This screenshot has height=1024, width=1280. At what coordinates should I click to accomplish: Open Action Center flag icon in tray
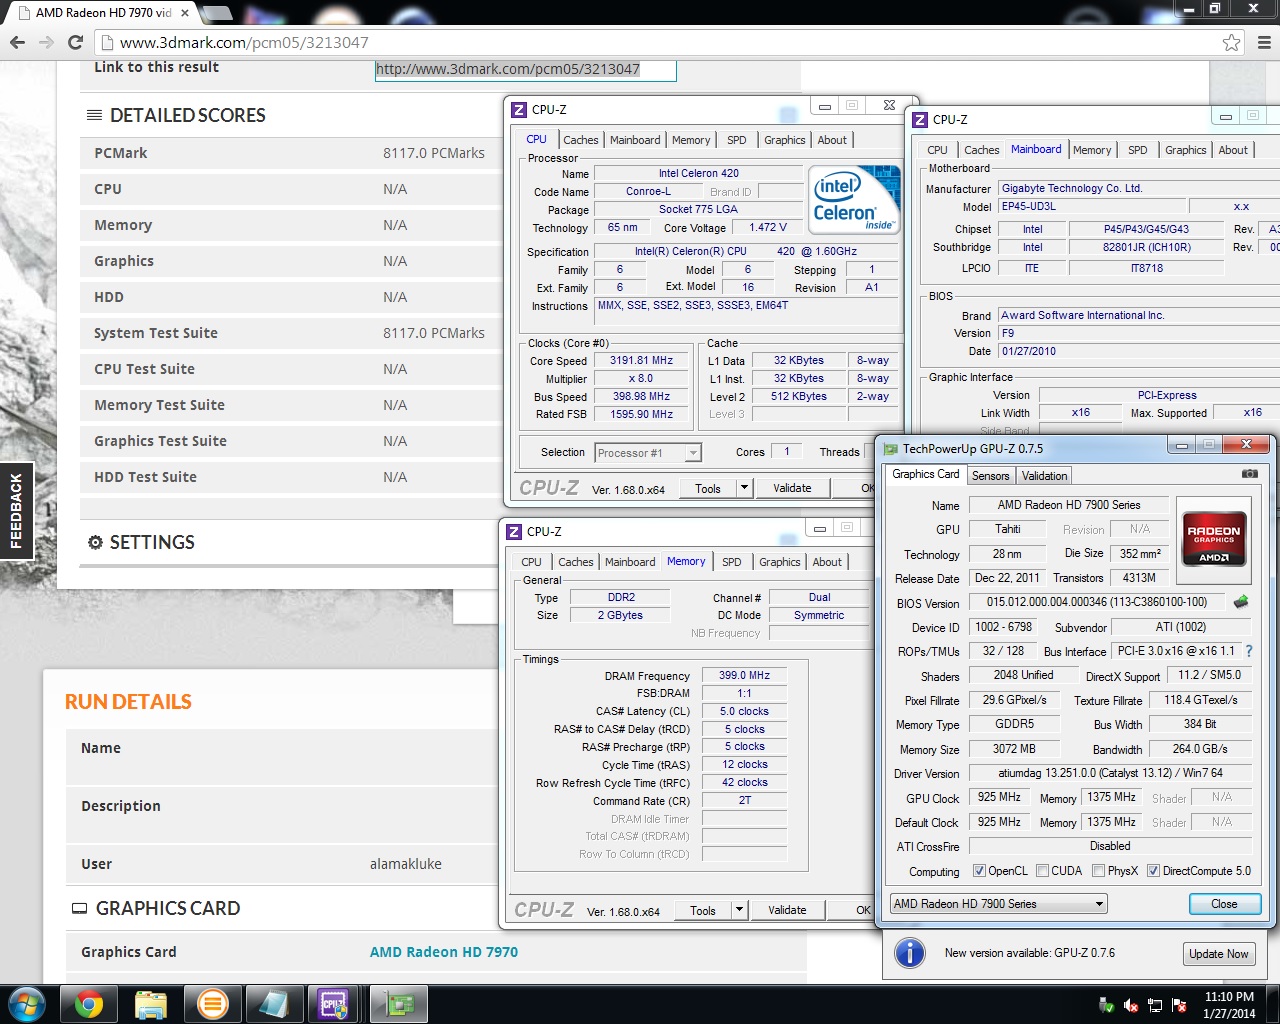click(1179, 1005)
